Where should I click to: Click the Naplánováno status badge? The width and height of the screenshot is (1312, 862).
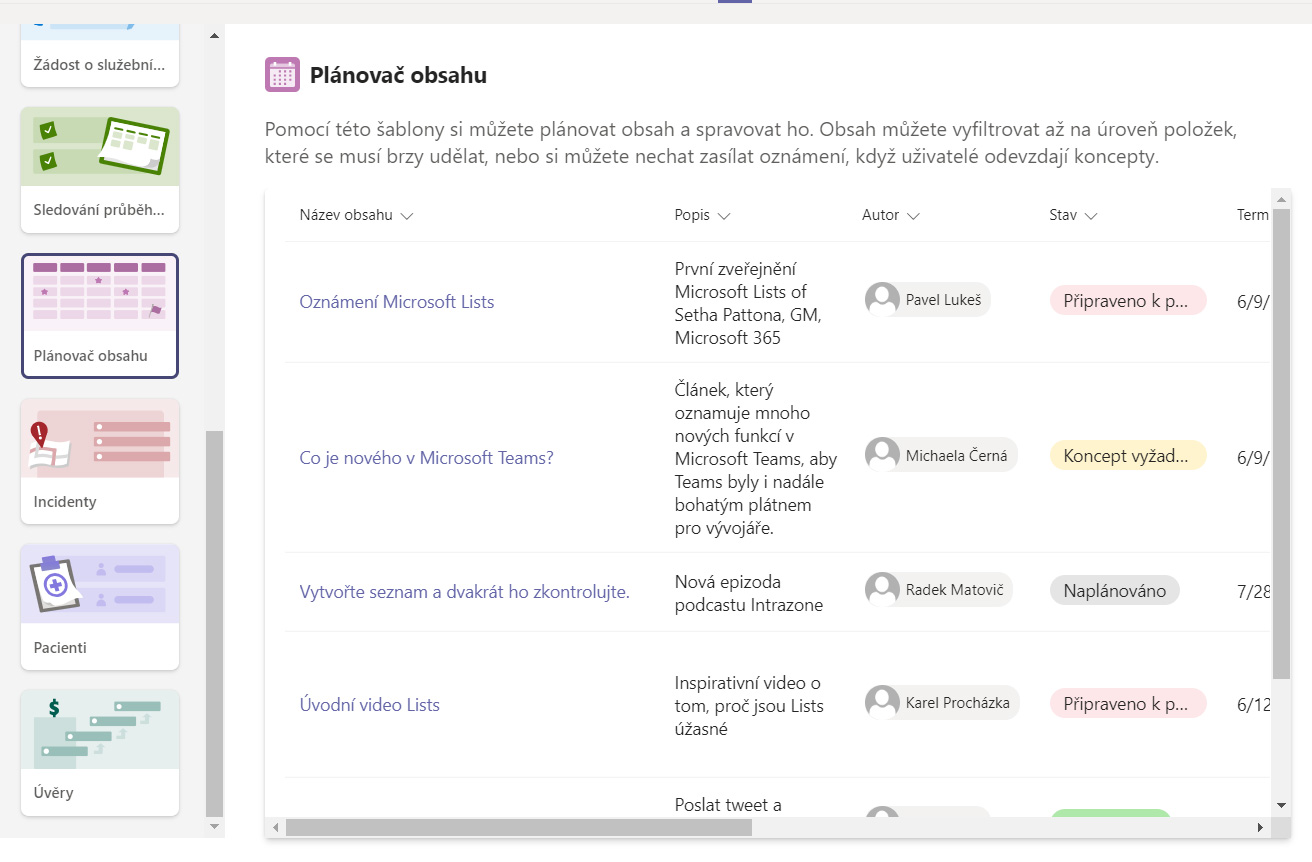point(1114,590)
